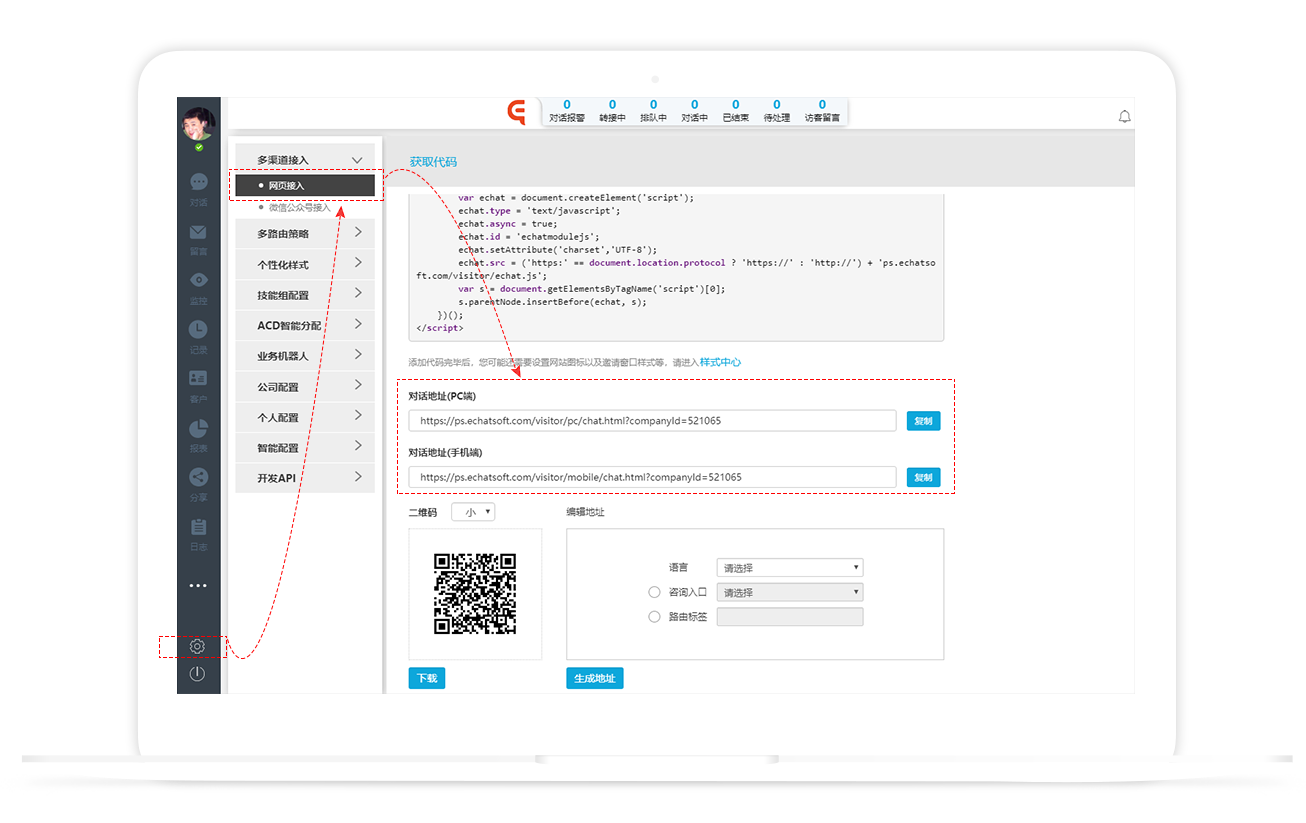Click the 已结束 counter tab
Screen dimensions: 1306x823
[735, 111]
